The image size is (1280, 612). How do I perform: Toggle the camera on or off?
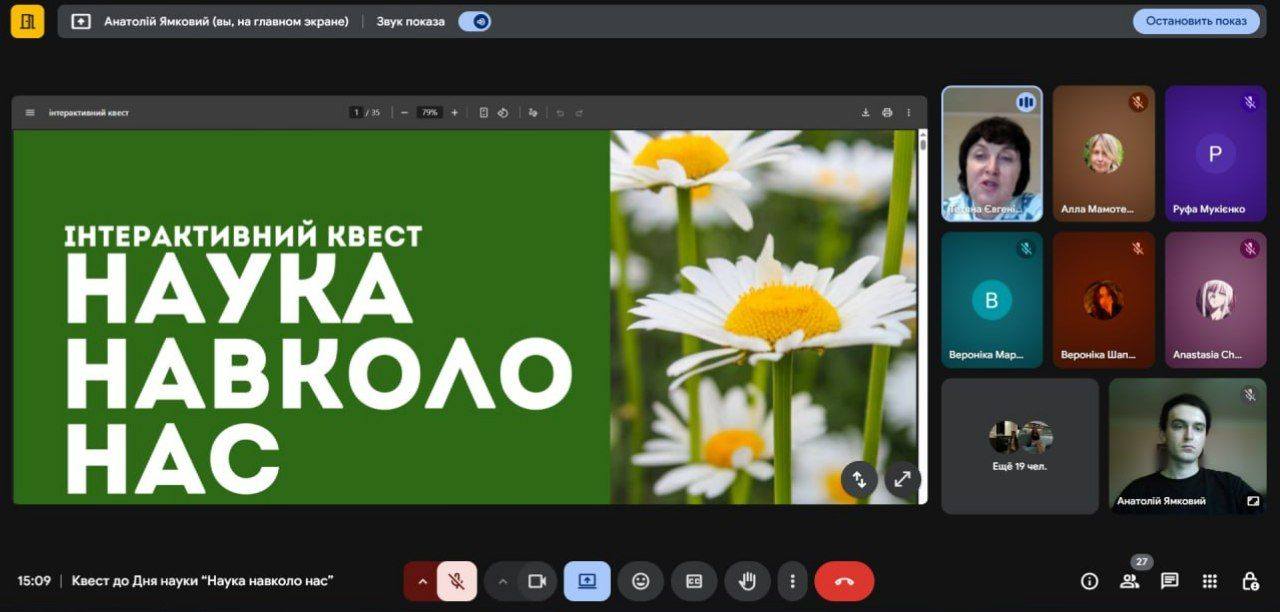(537, 581)
